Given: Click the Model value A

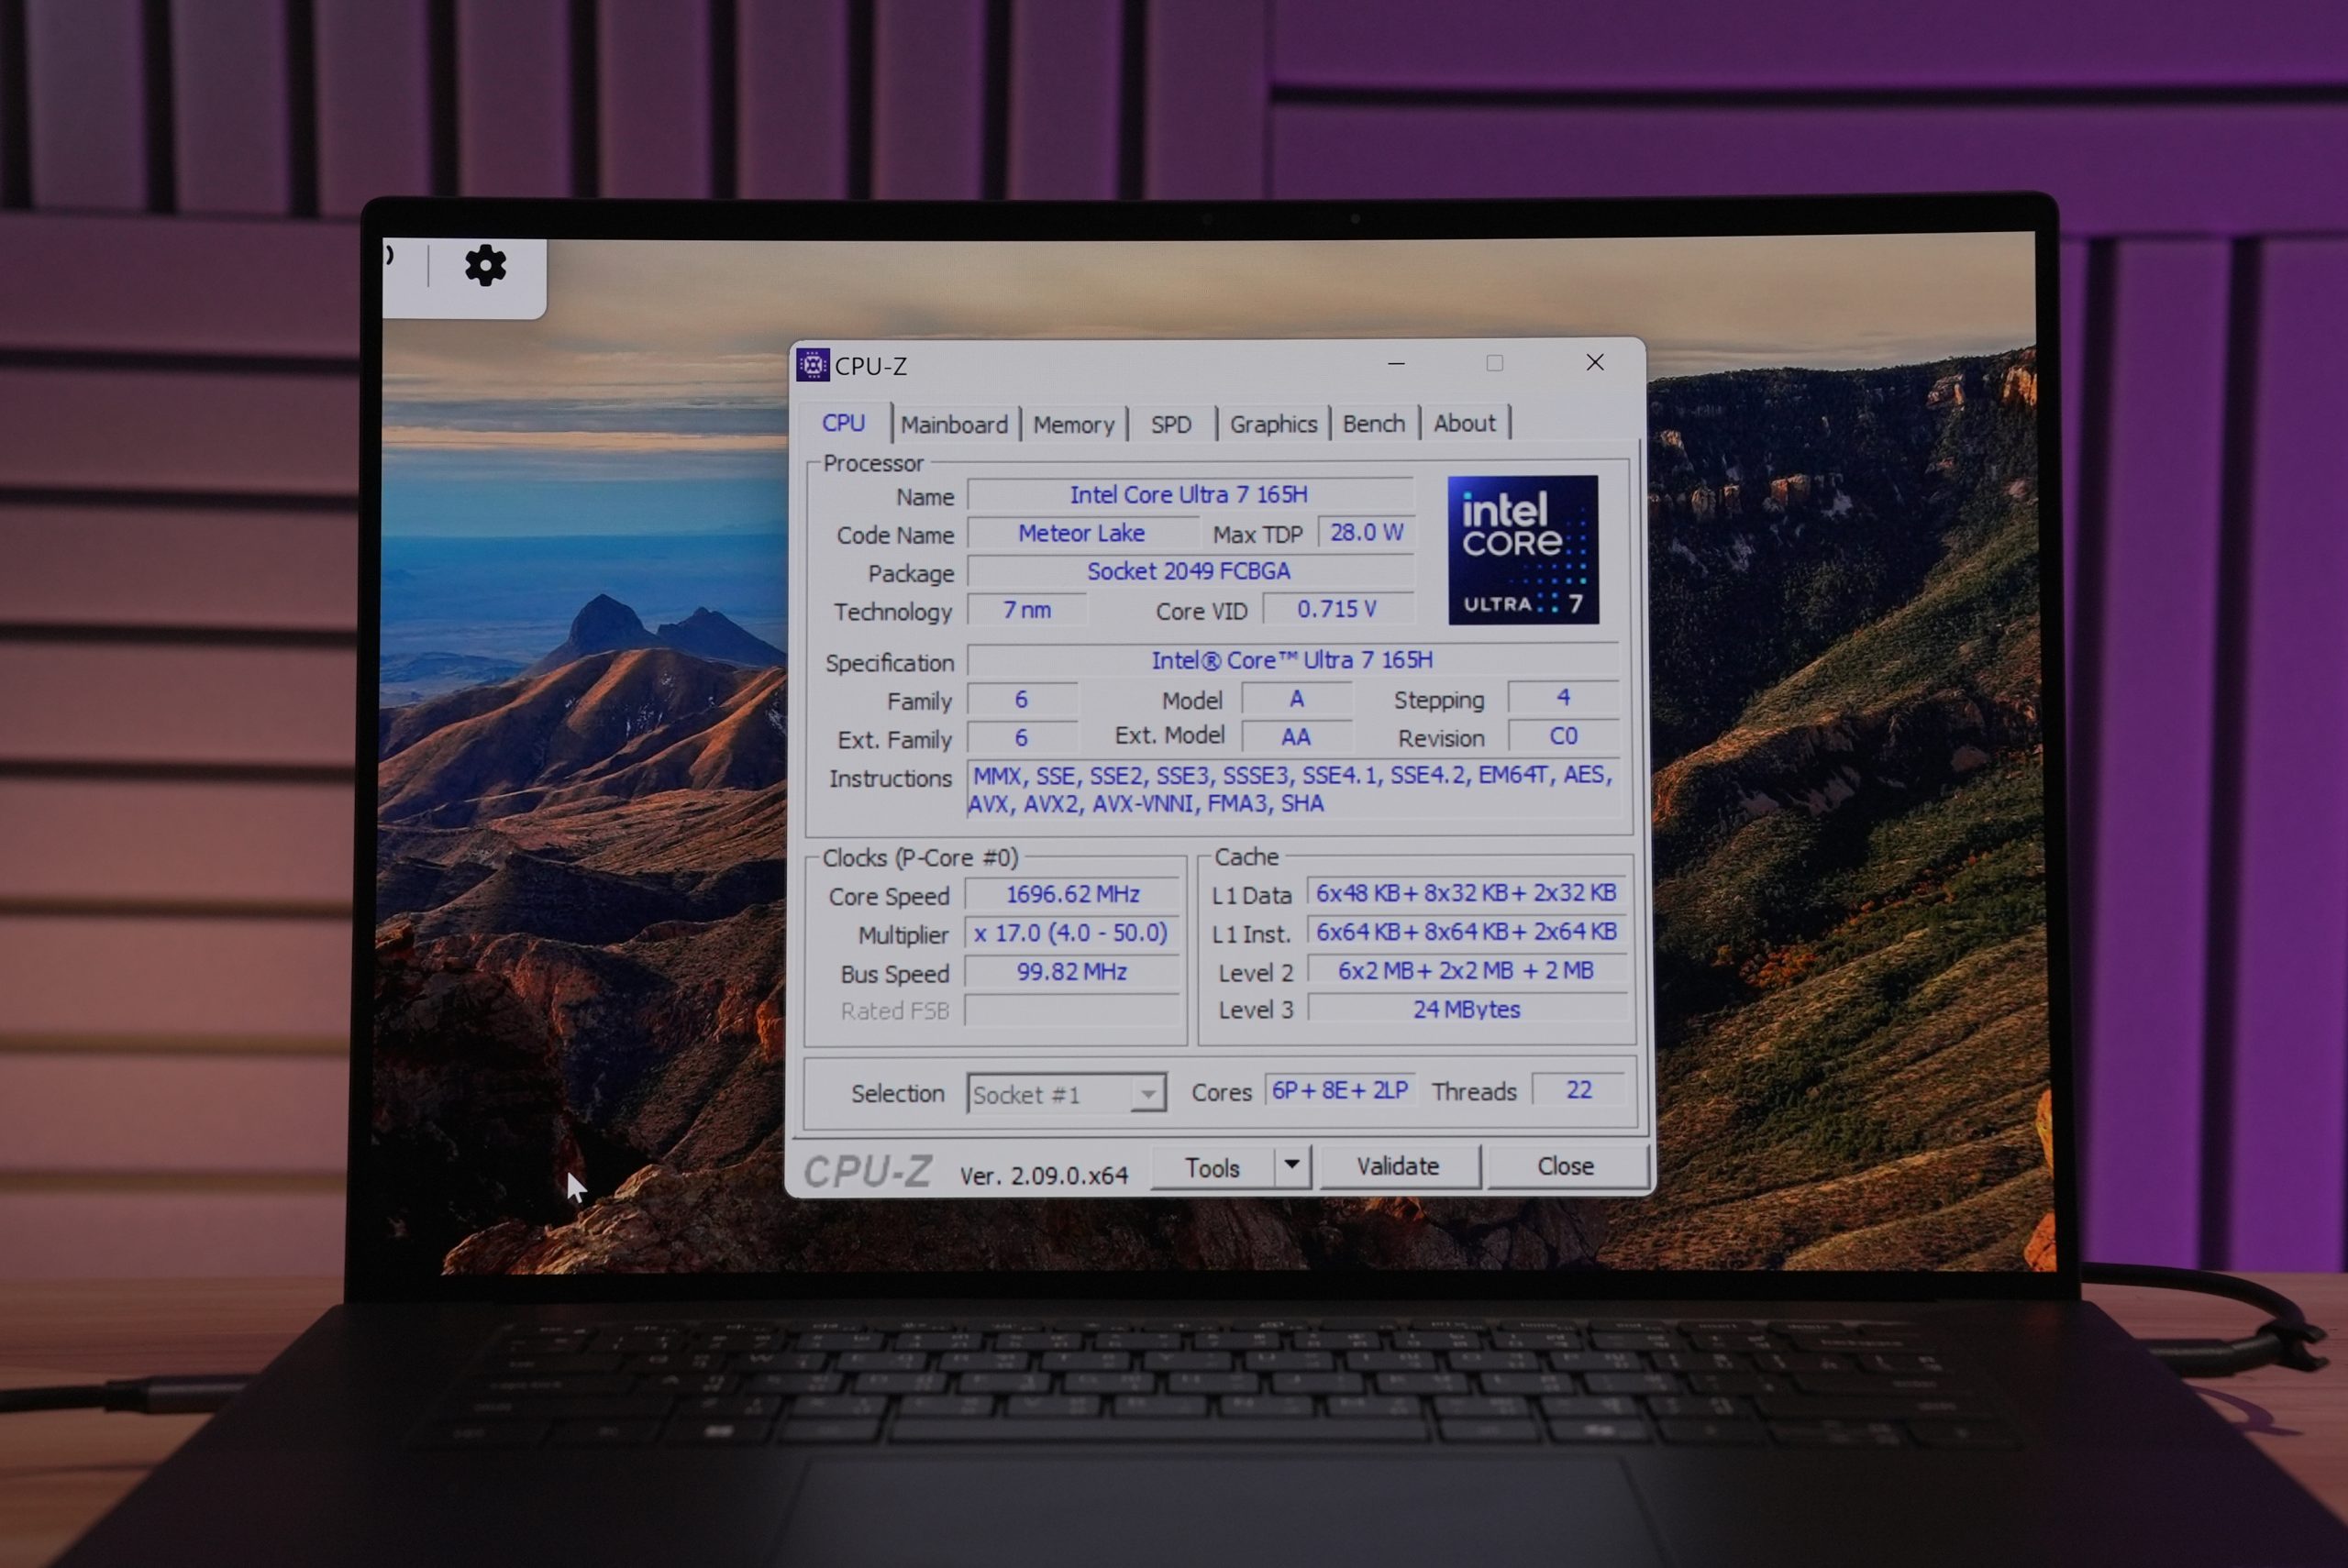Looking at the screenshot, I should (1297, 699).
